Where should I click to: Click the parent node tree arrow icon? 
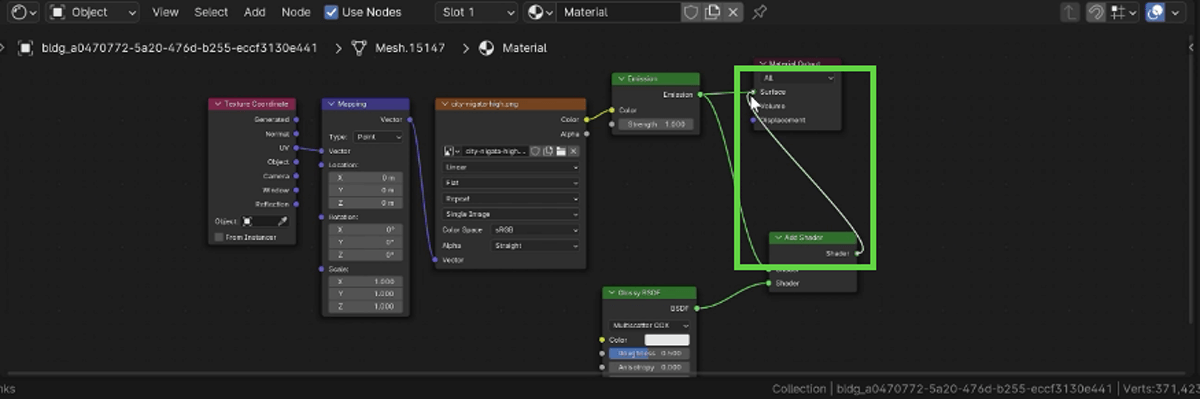point(1071,12)
